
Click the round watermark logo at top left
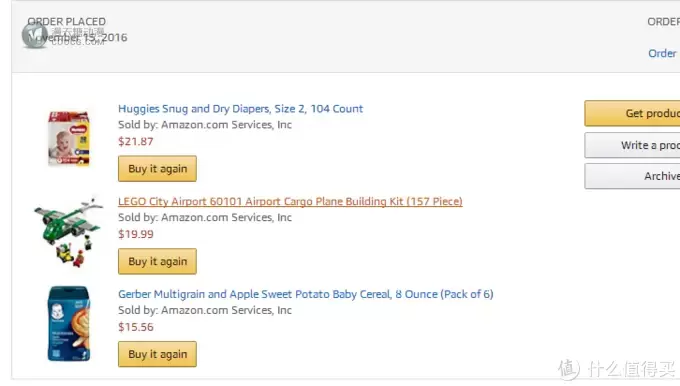pyautogui.click(x=34, y=35)
